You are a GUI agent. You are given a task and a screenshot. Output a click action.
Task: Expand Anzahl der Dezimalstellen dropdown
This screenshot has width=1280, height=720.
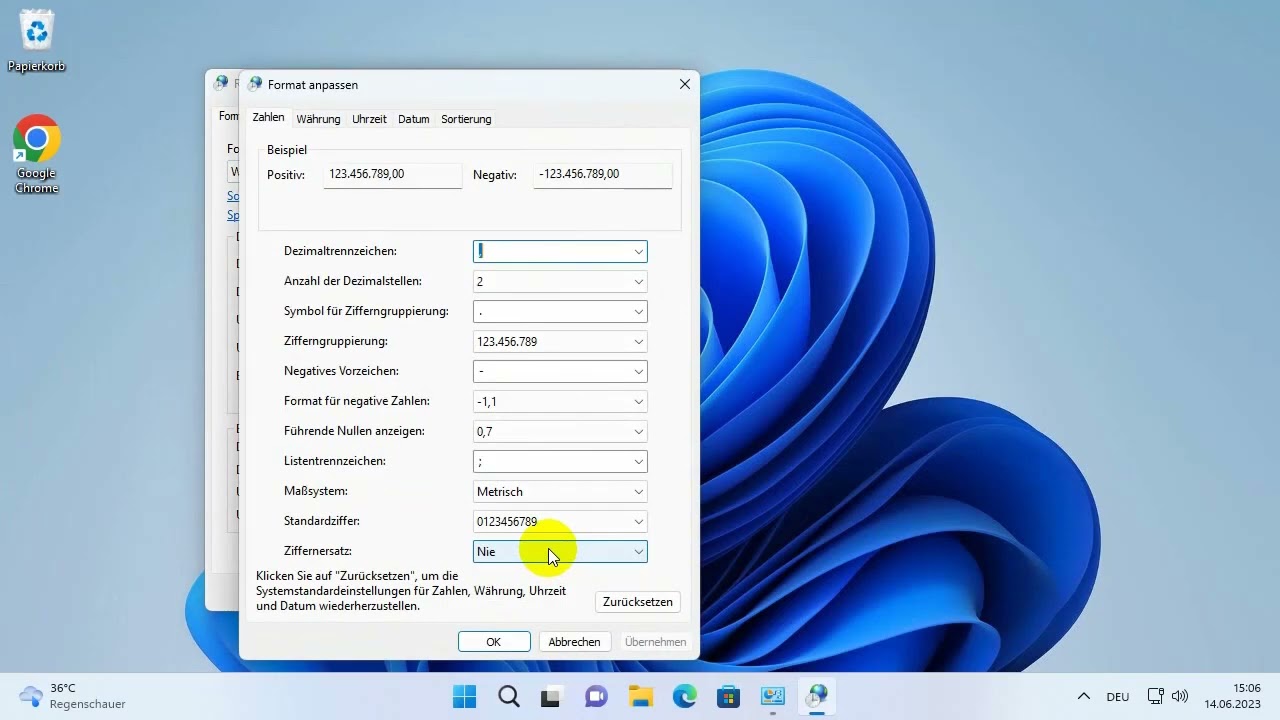pyautogui.click(x=638, y=282)
